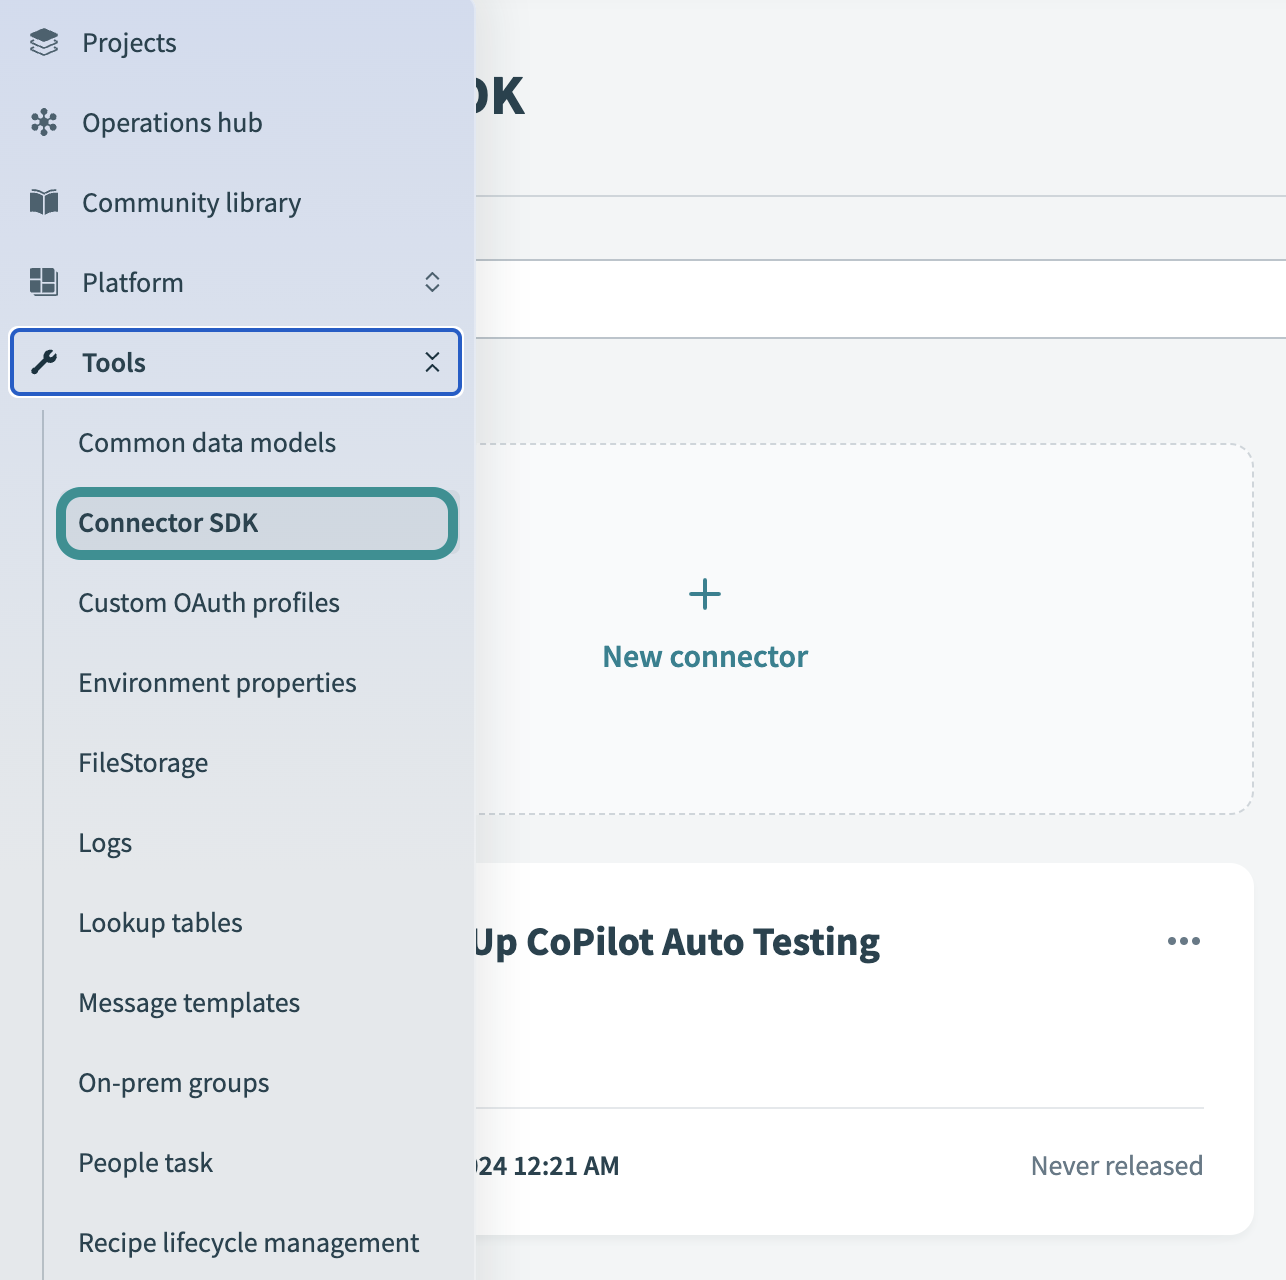Screen dimensions: 1286x1280
Task: Open Environment properties
Action: (217, 682)
